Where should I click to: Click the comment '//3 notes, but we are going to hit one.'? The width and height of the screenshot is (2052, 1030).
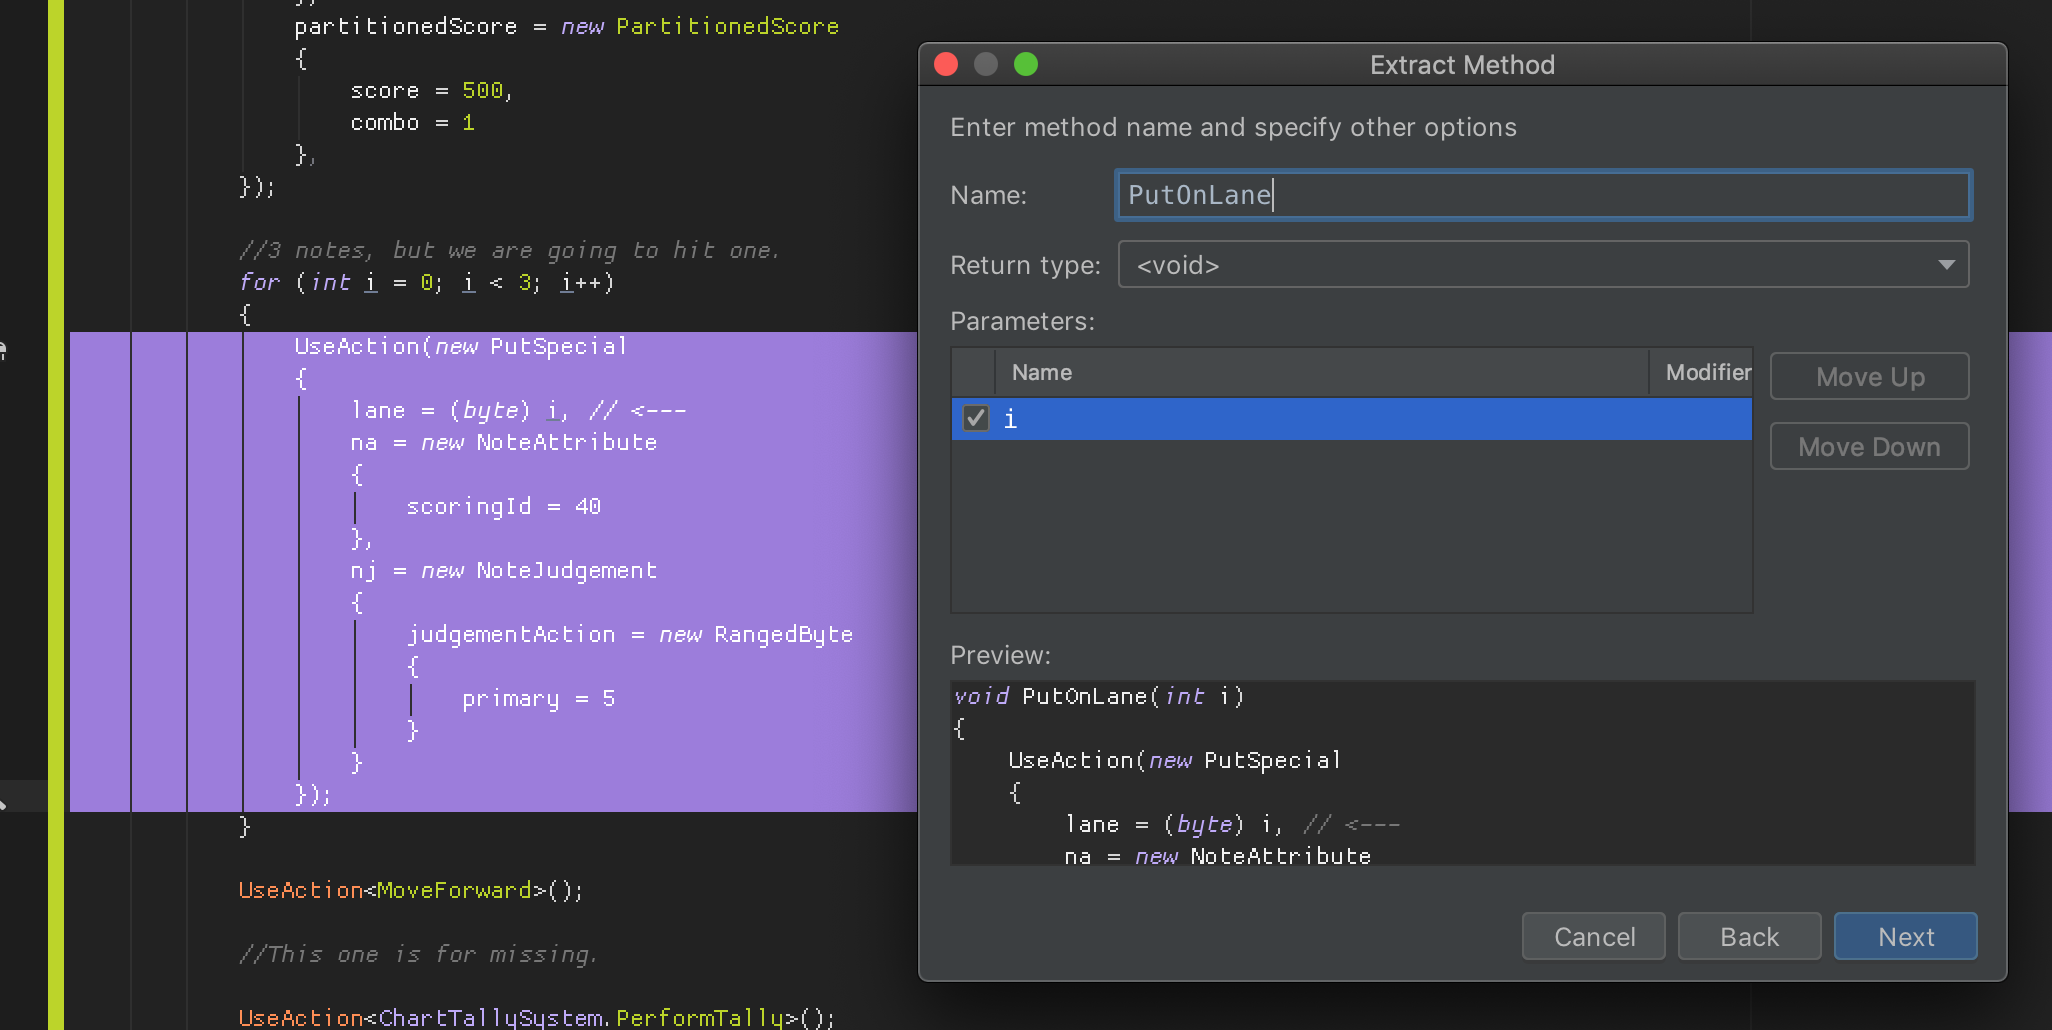509,251
